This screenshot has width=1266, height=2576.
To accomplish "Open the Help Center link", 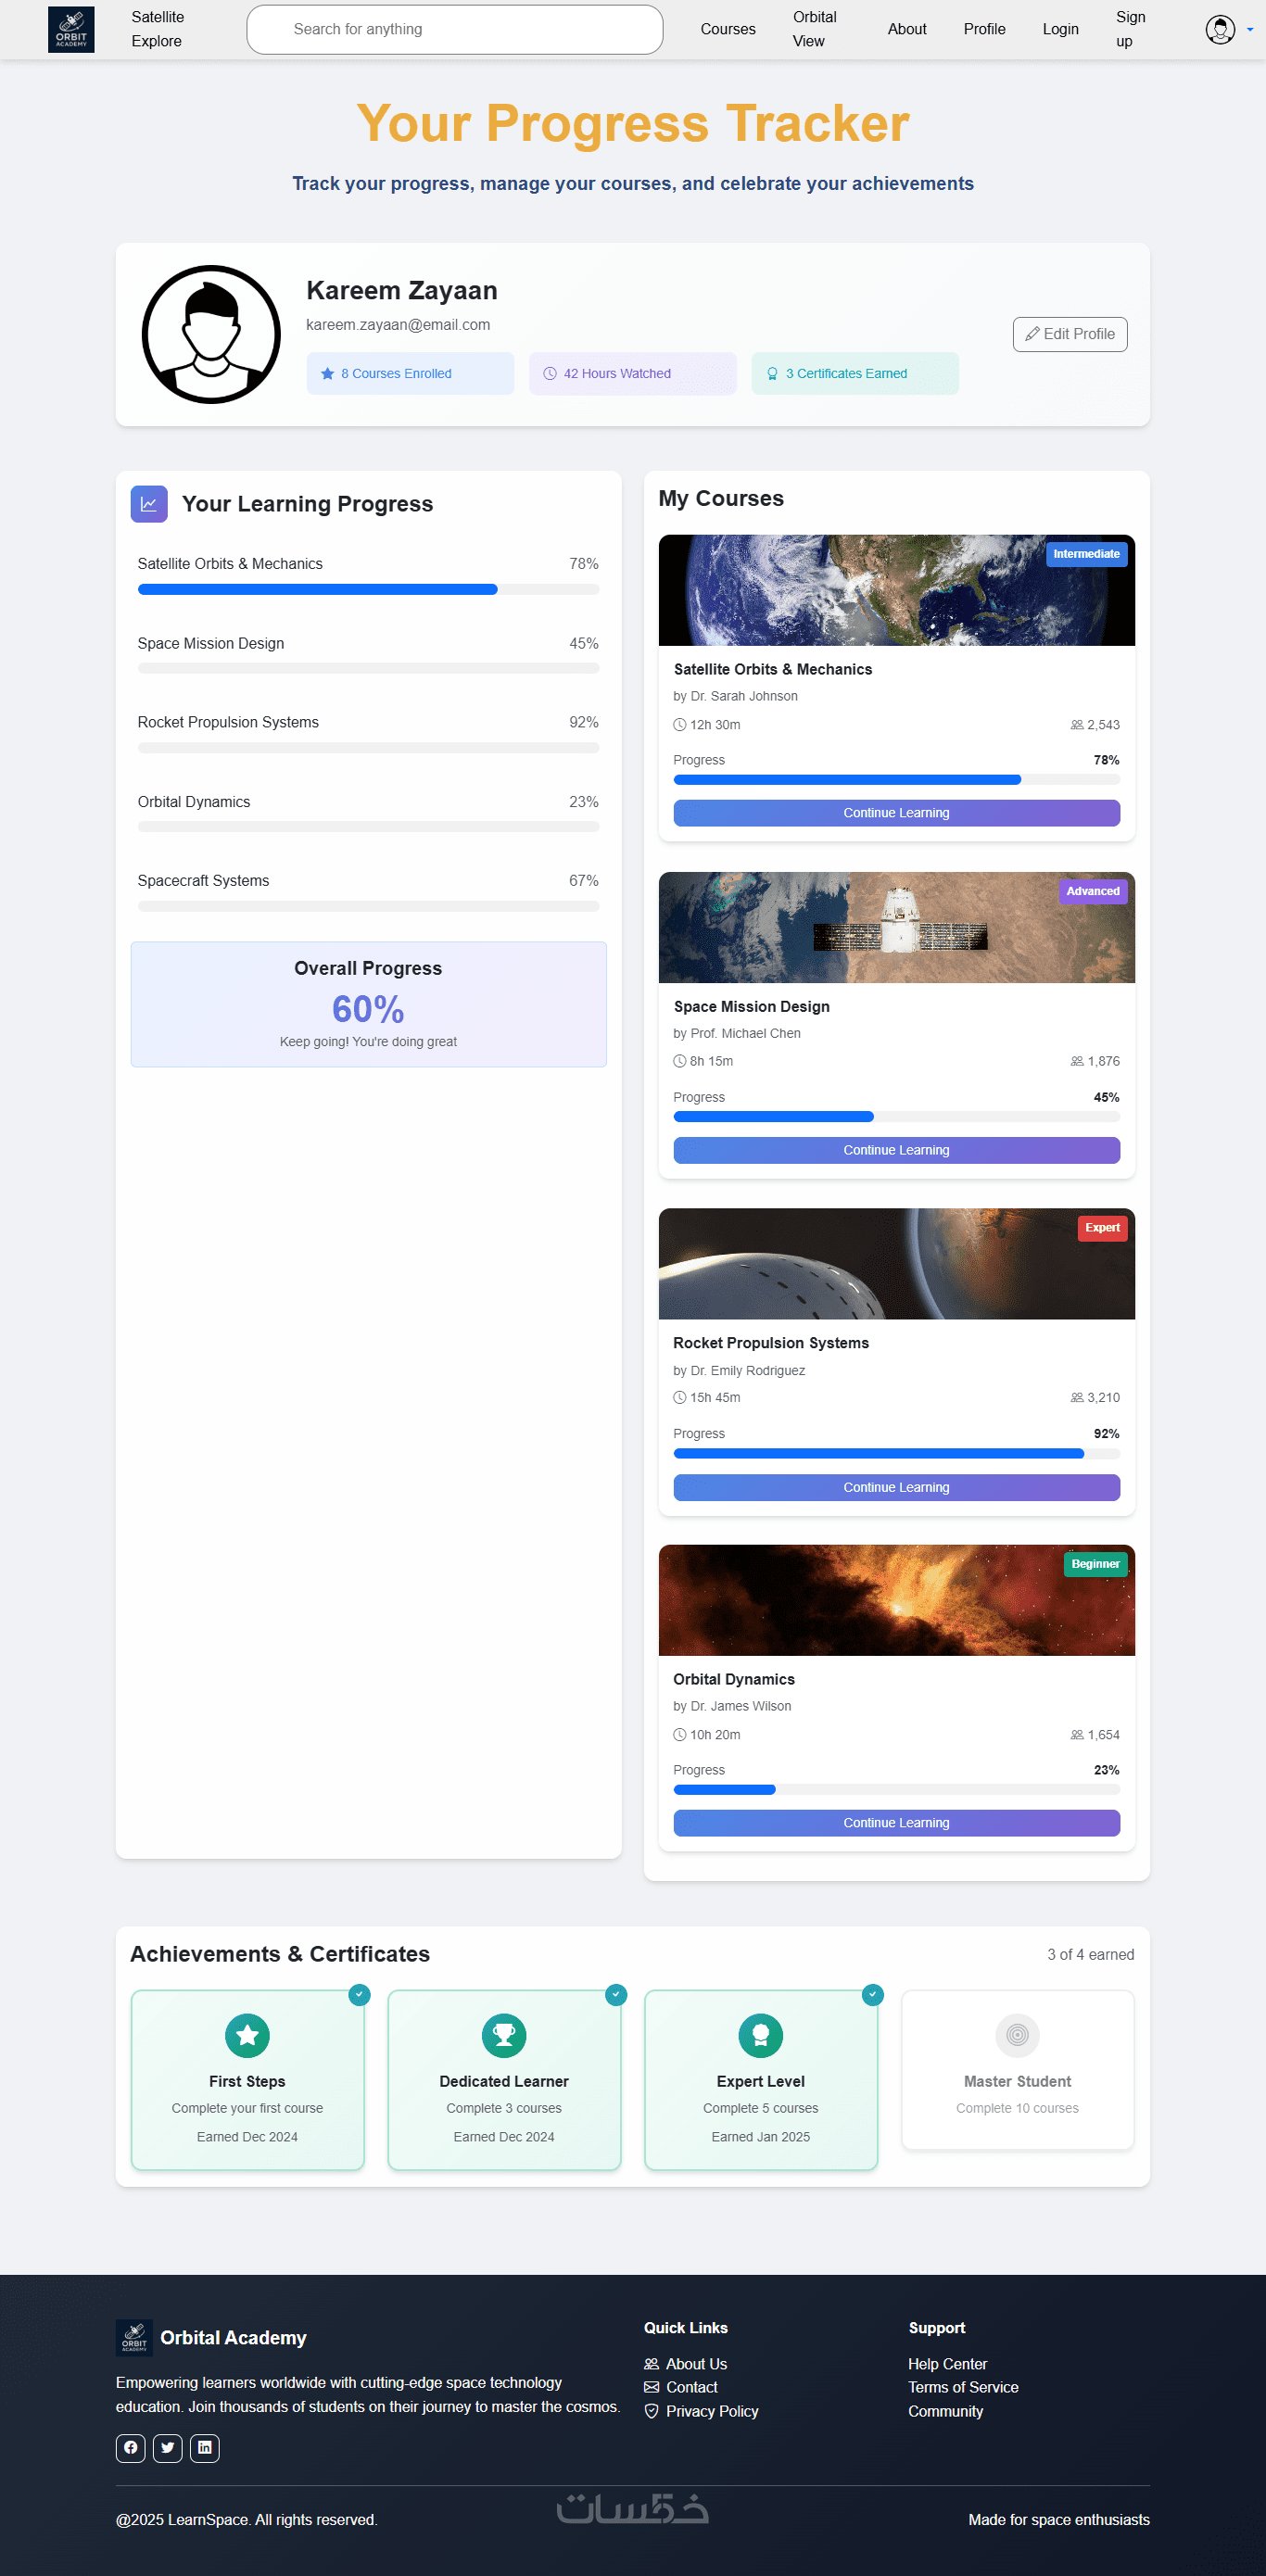I will (x=947, y=2363).
